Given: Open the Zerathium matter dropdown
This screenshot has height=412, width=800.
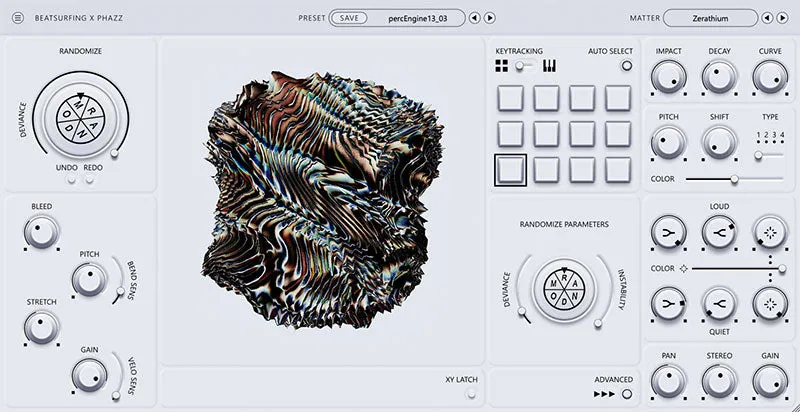Looking at the screenshot, I should [710, 18].
